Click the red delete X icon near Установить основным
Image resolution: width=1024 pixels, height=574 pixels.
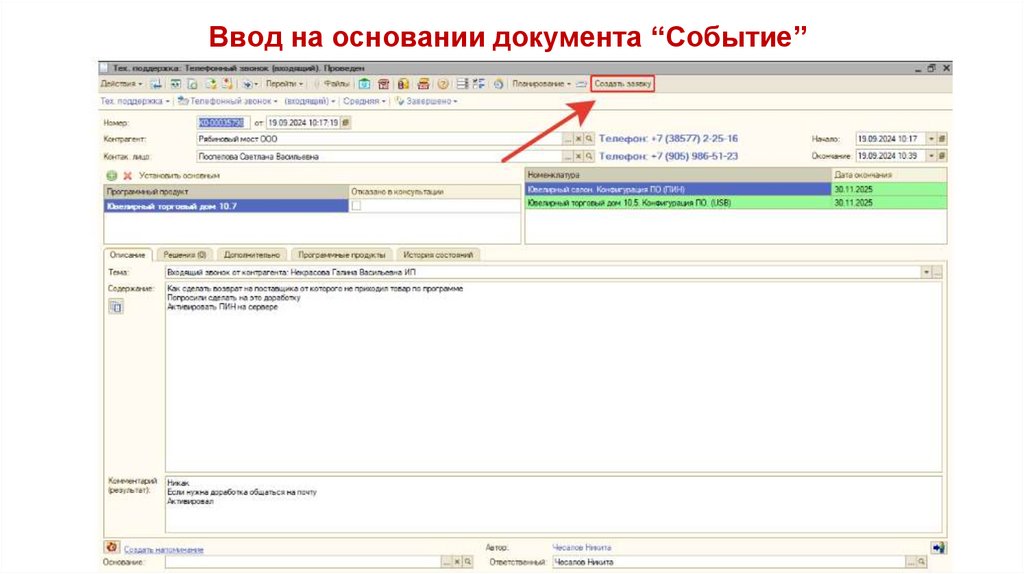click(x=127, y=176)
